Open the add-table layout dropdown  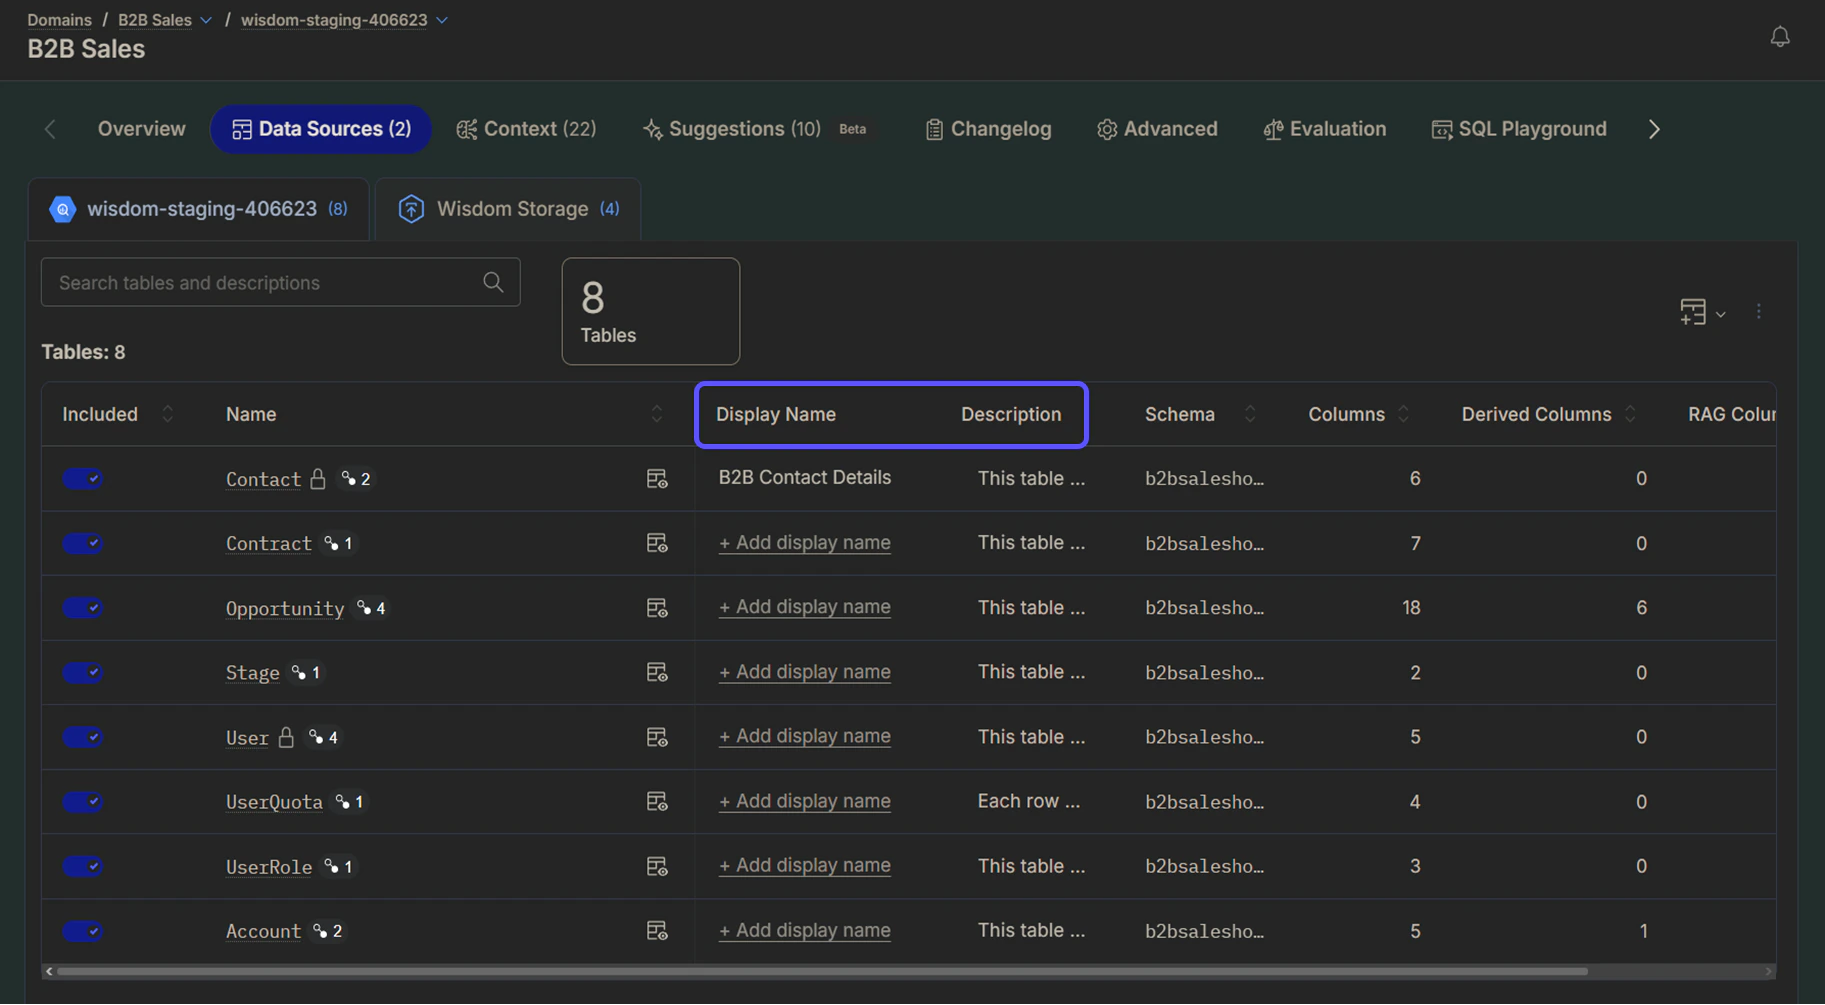(1702, 312)
